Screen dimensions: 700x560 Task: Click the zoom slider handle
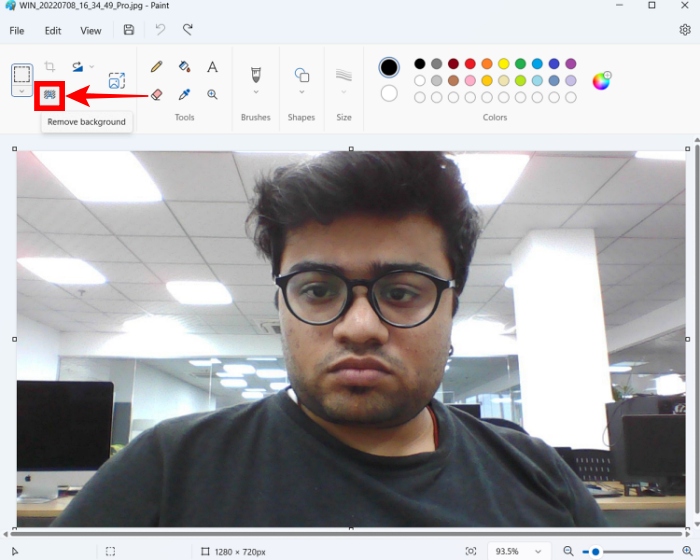tap(595, 552)
